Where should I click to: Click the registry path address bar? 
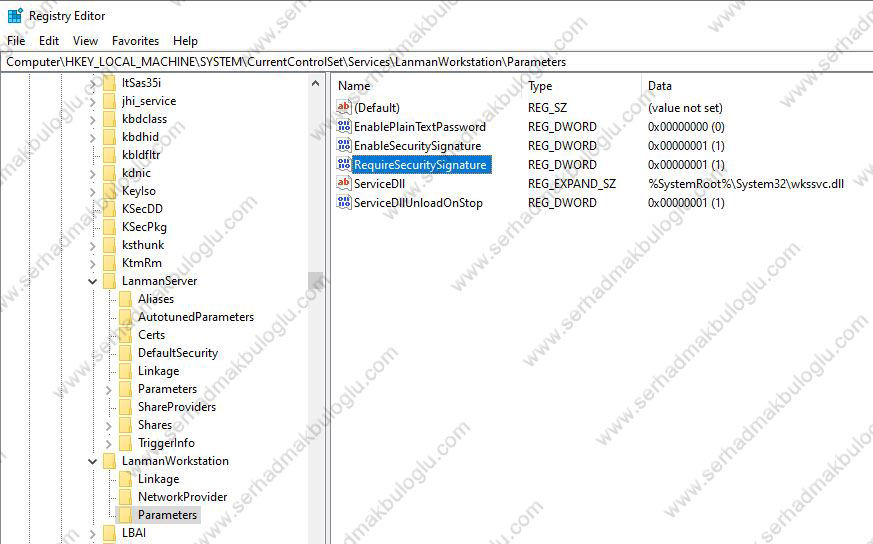pyautogui.click(x=436, y=62)
